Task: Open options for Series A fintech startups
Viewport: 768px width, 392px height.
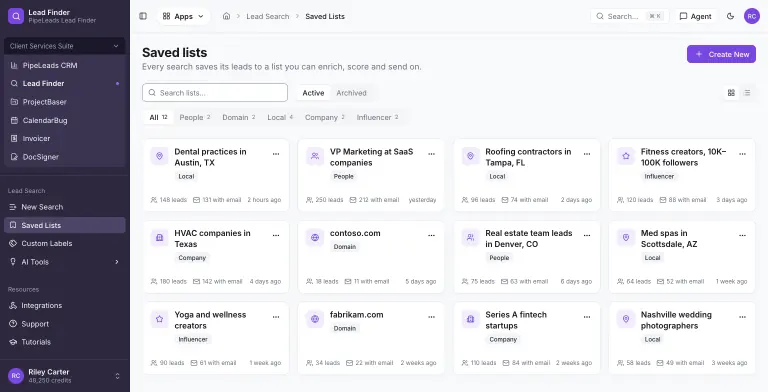Action: click(x=587, y=317)
